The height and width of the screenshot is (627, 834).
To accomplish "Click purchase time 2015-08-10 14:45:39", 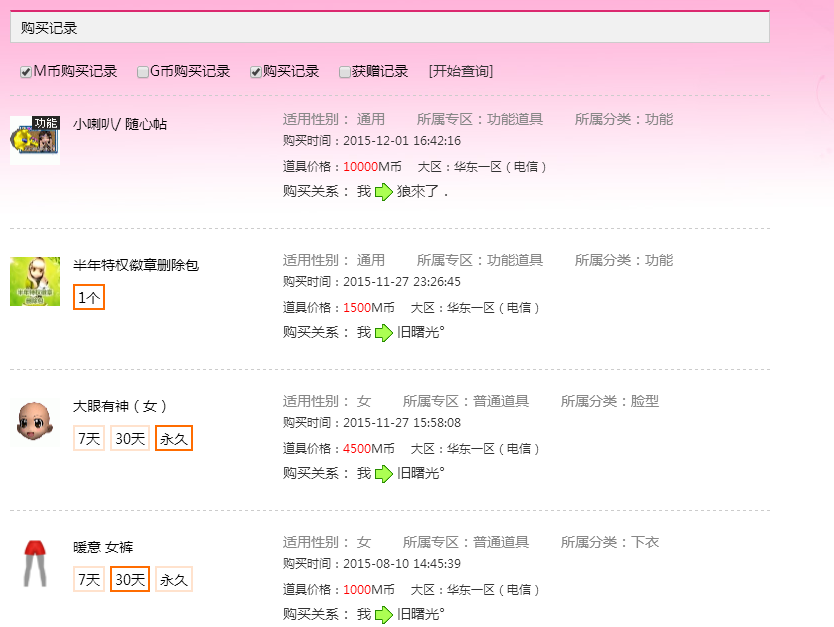I will [x=402, y=564].
